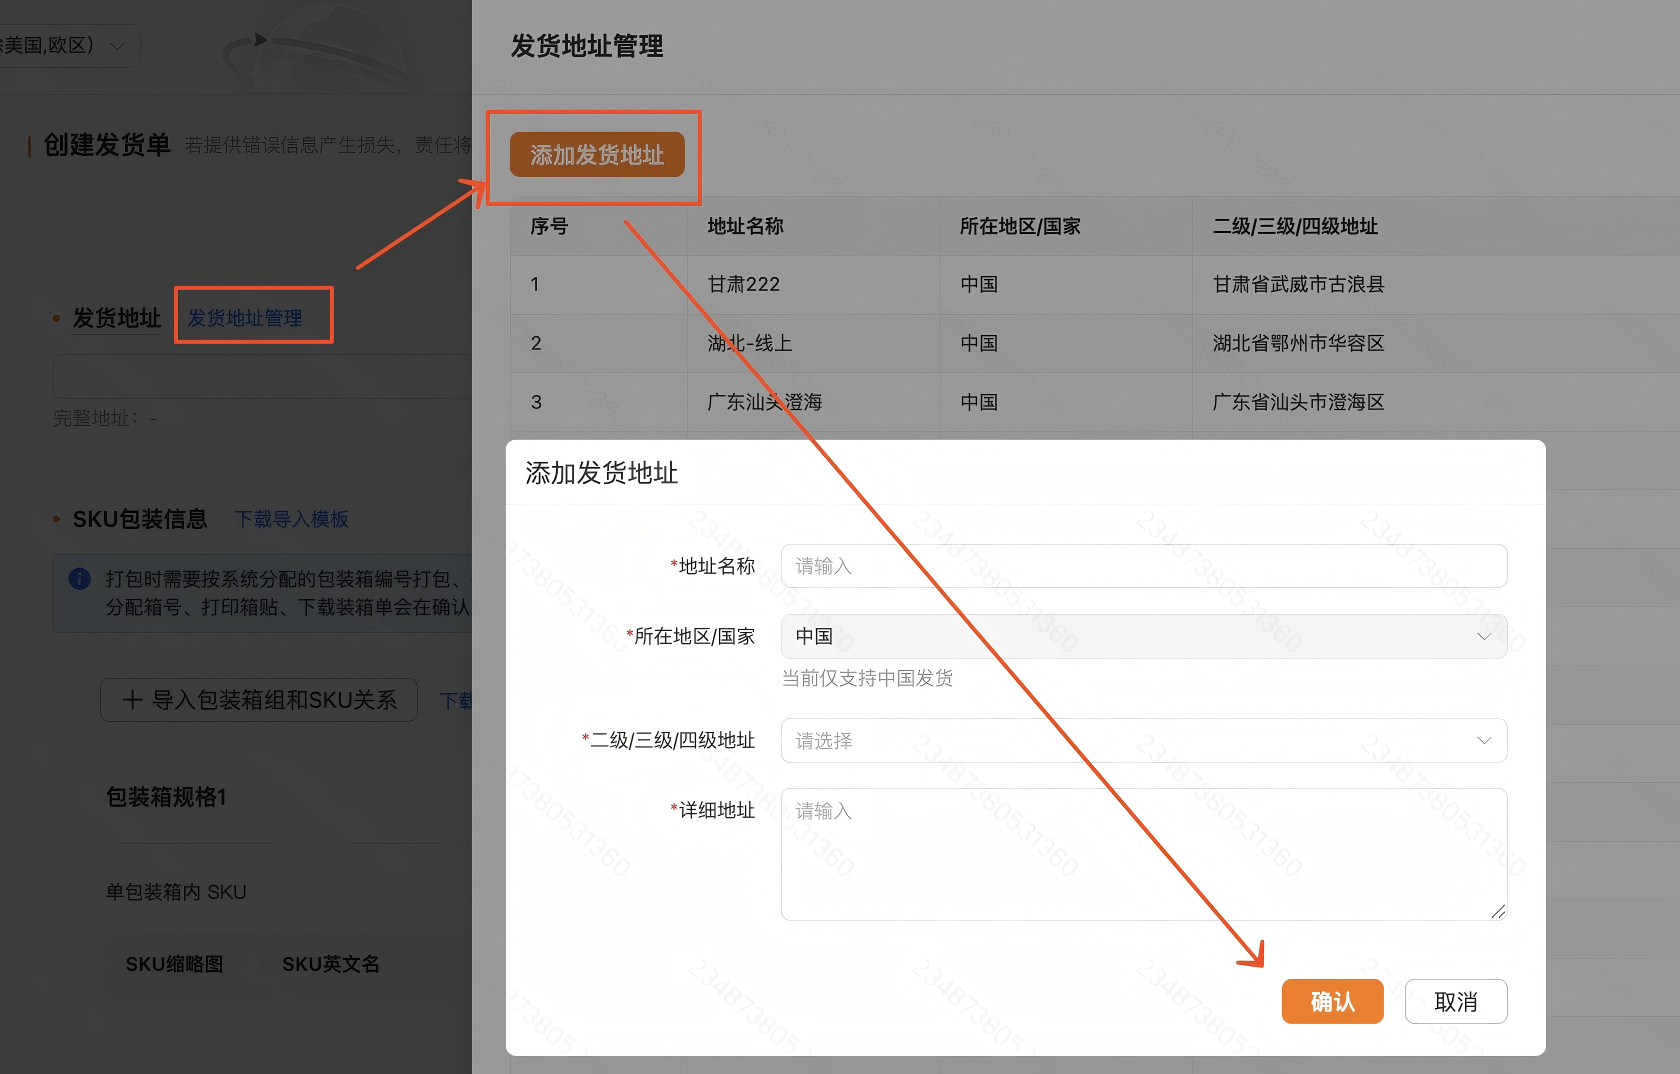The width and height of the screenshot is (1680, 1074).
Task: Select the 甘肃222 address row
Action: 743,284
